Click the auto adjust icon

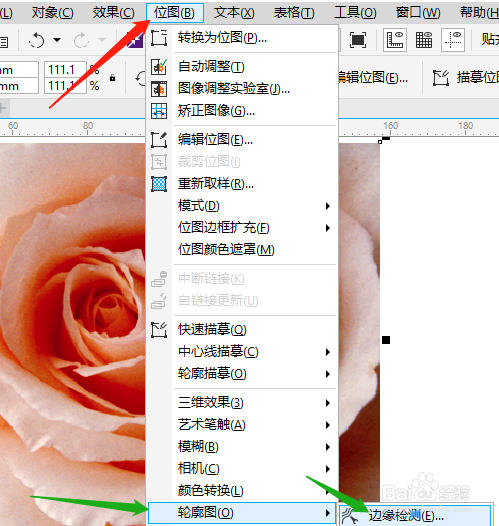[x=159, y=66]
